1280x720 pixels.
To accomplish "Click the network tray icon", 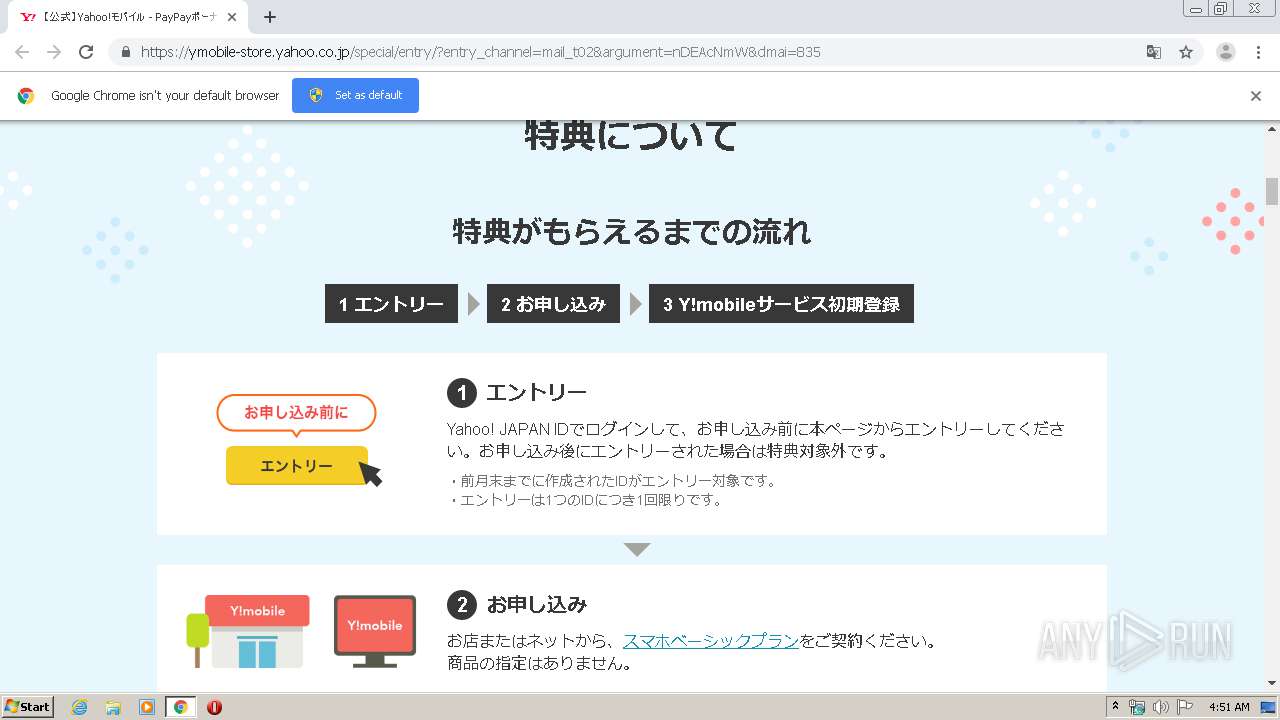I will pyautogui.click(x=1137, y=707).
